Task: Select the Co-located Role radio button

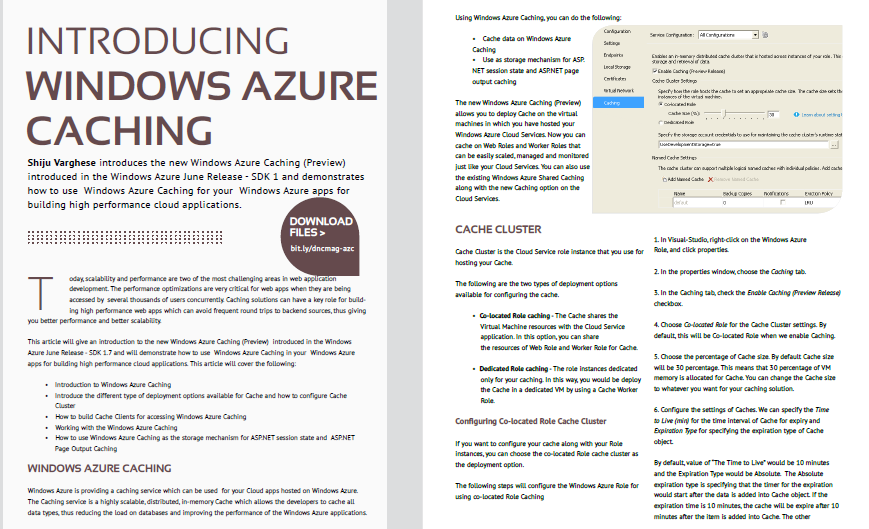Action: [x=658, y=103]
